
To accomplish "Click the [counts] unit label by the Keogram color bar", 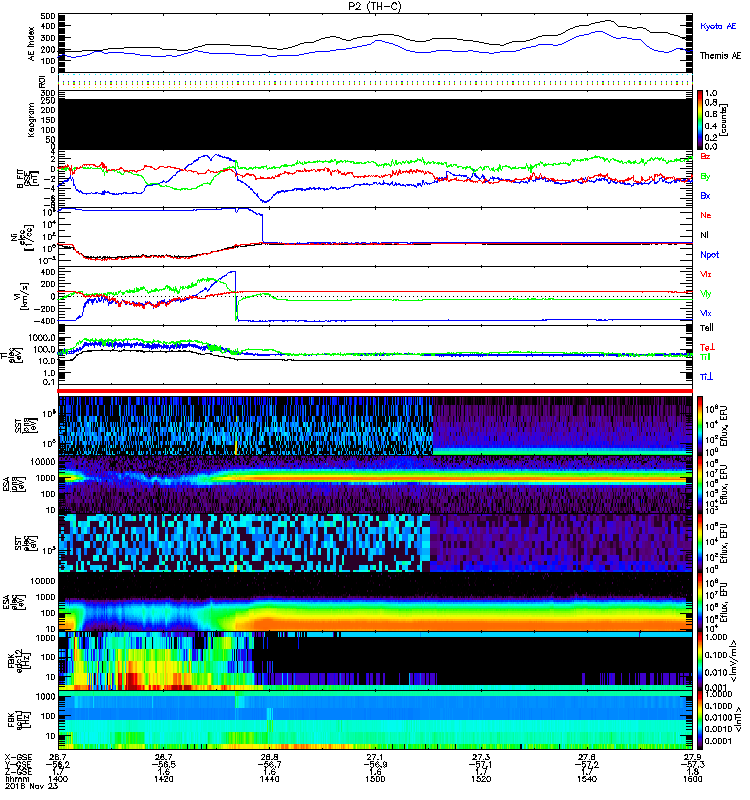I will (724, 120).
